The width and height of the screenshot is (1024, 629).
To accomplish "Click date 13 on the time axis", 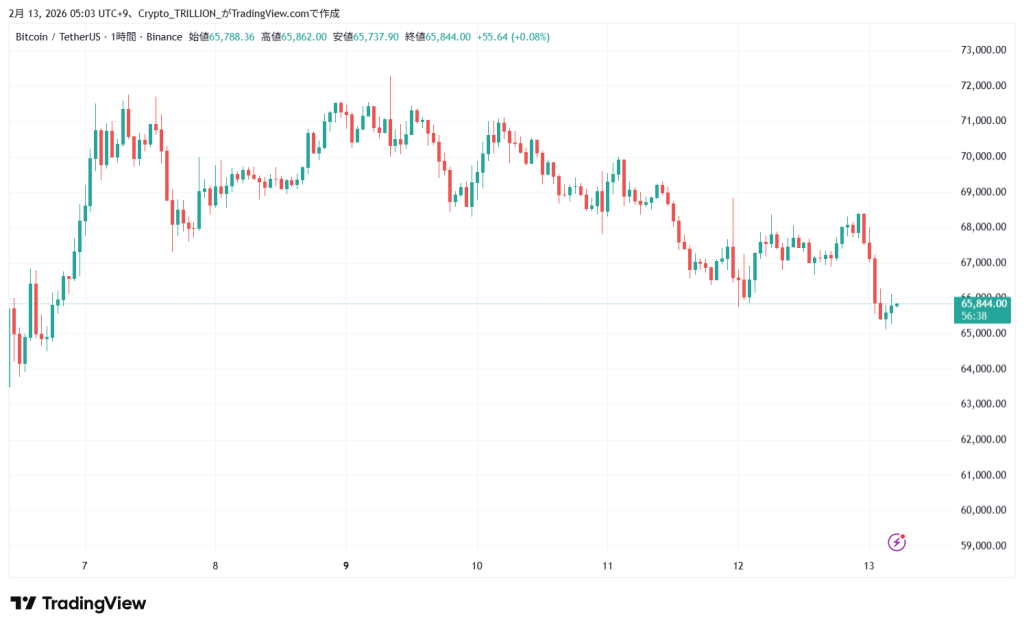I will (869, 566).
